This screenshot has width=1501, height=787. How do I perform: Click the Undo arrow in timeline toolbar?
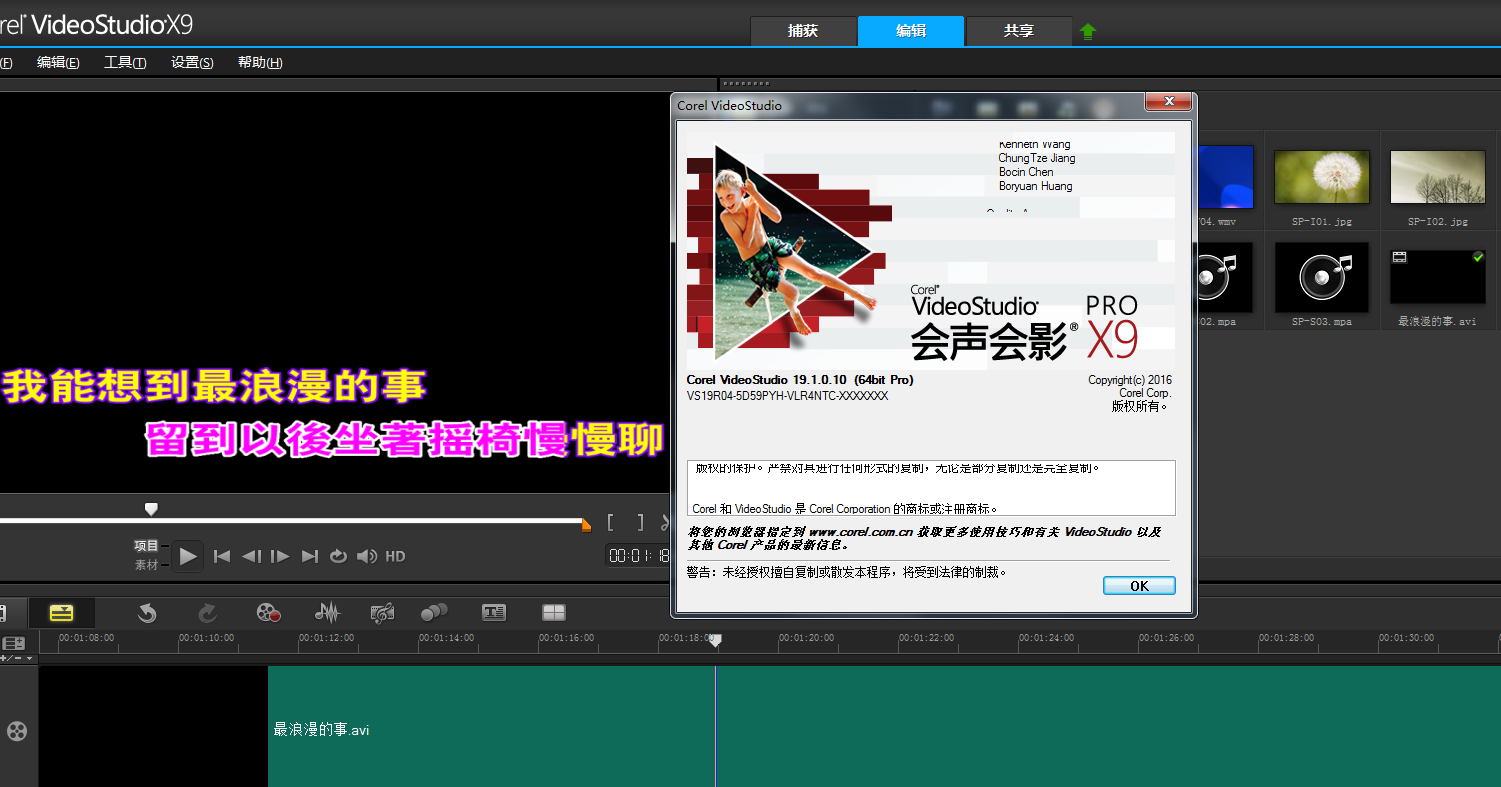147,613
